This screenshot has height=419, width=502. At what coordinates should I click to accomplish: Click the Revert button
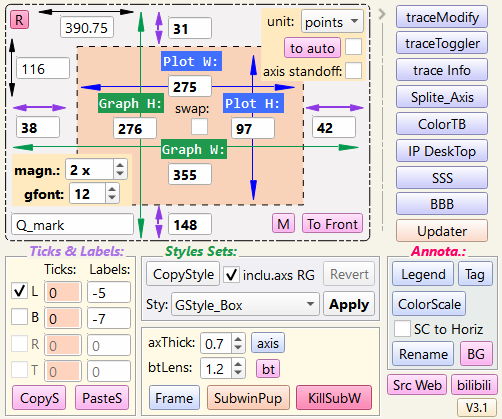[349, 274]
